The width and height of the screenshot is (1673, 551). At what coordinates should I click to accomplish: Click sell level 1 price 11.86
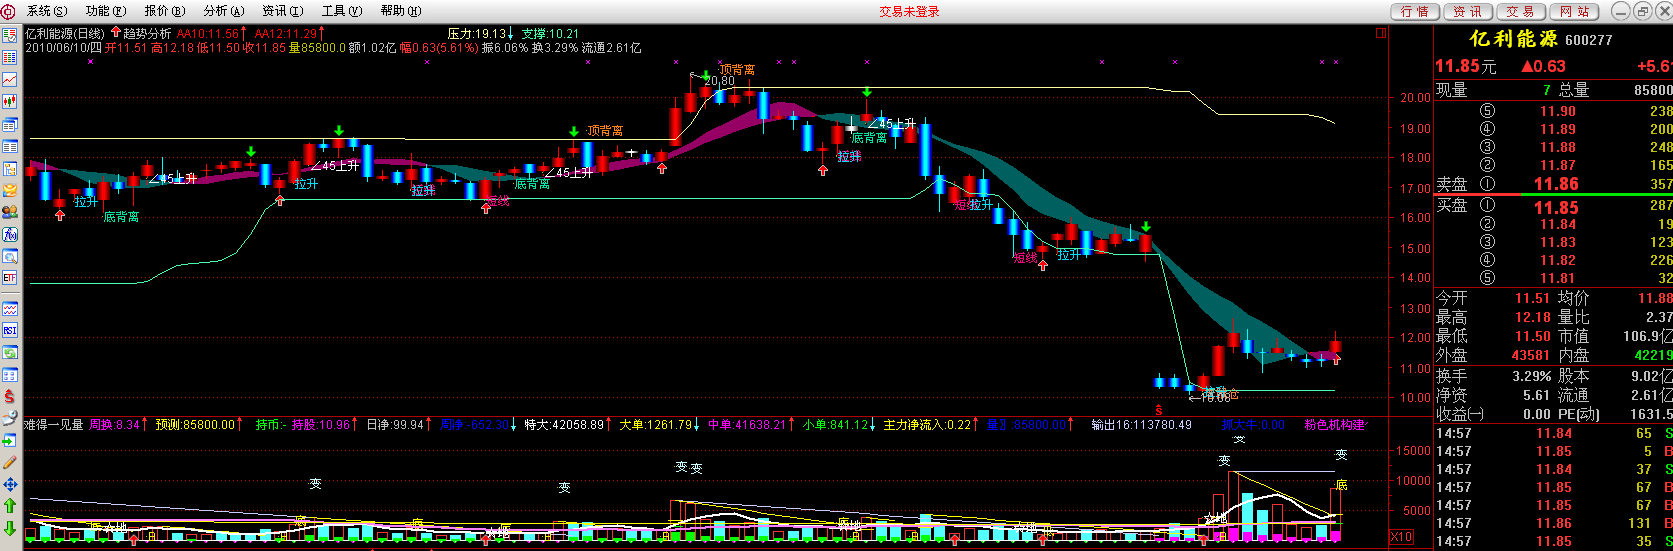1557,184
